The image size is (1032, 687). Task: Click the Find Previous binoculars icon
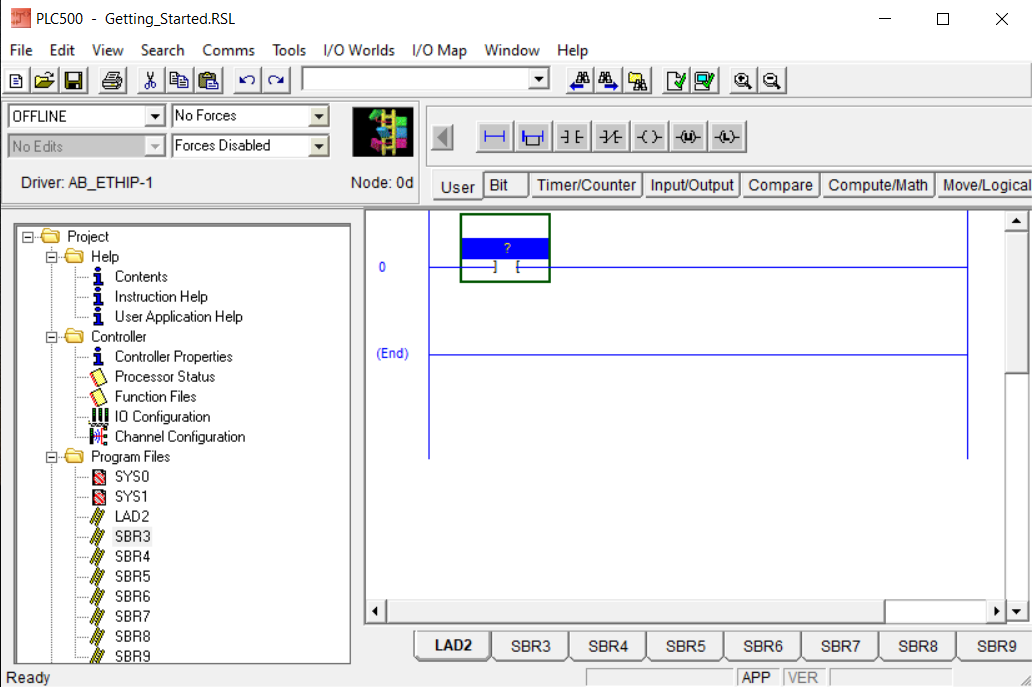579,80
